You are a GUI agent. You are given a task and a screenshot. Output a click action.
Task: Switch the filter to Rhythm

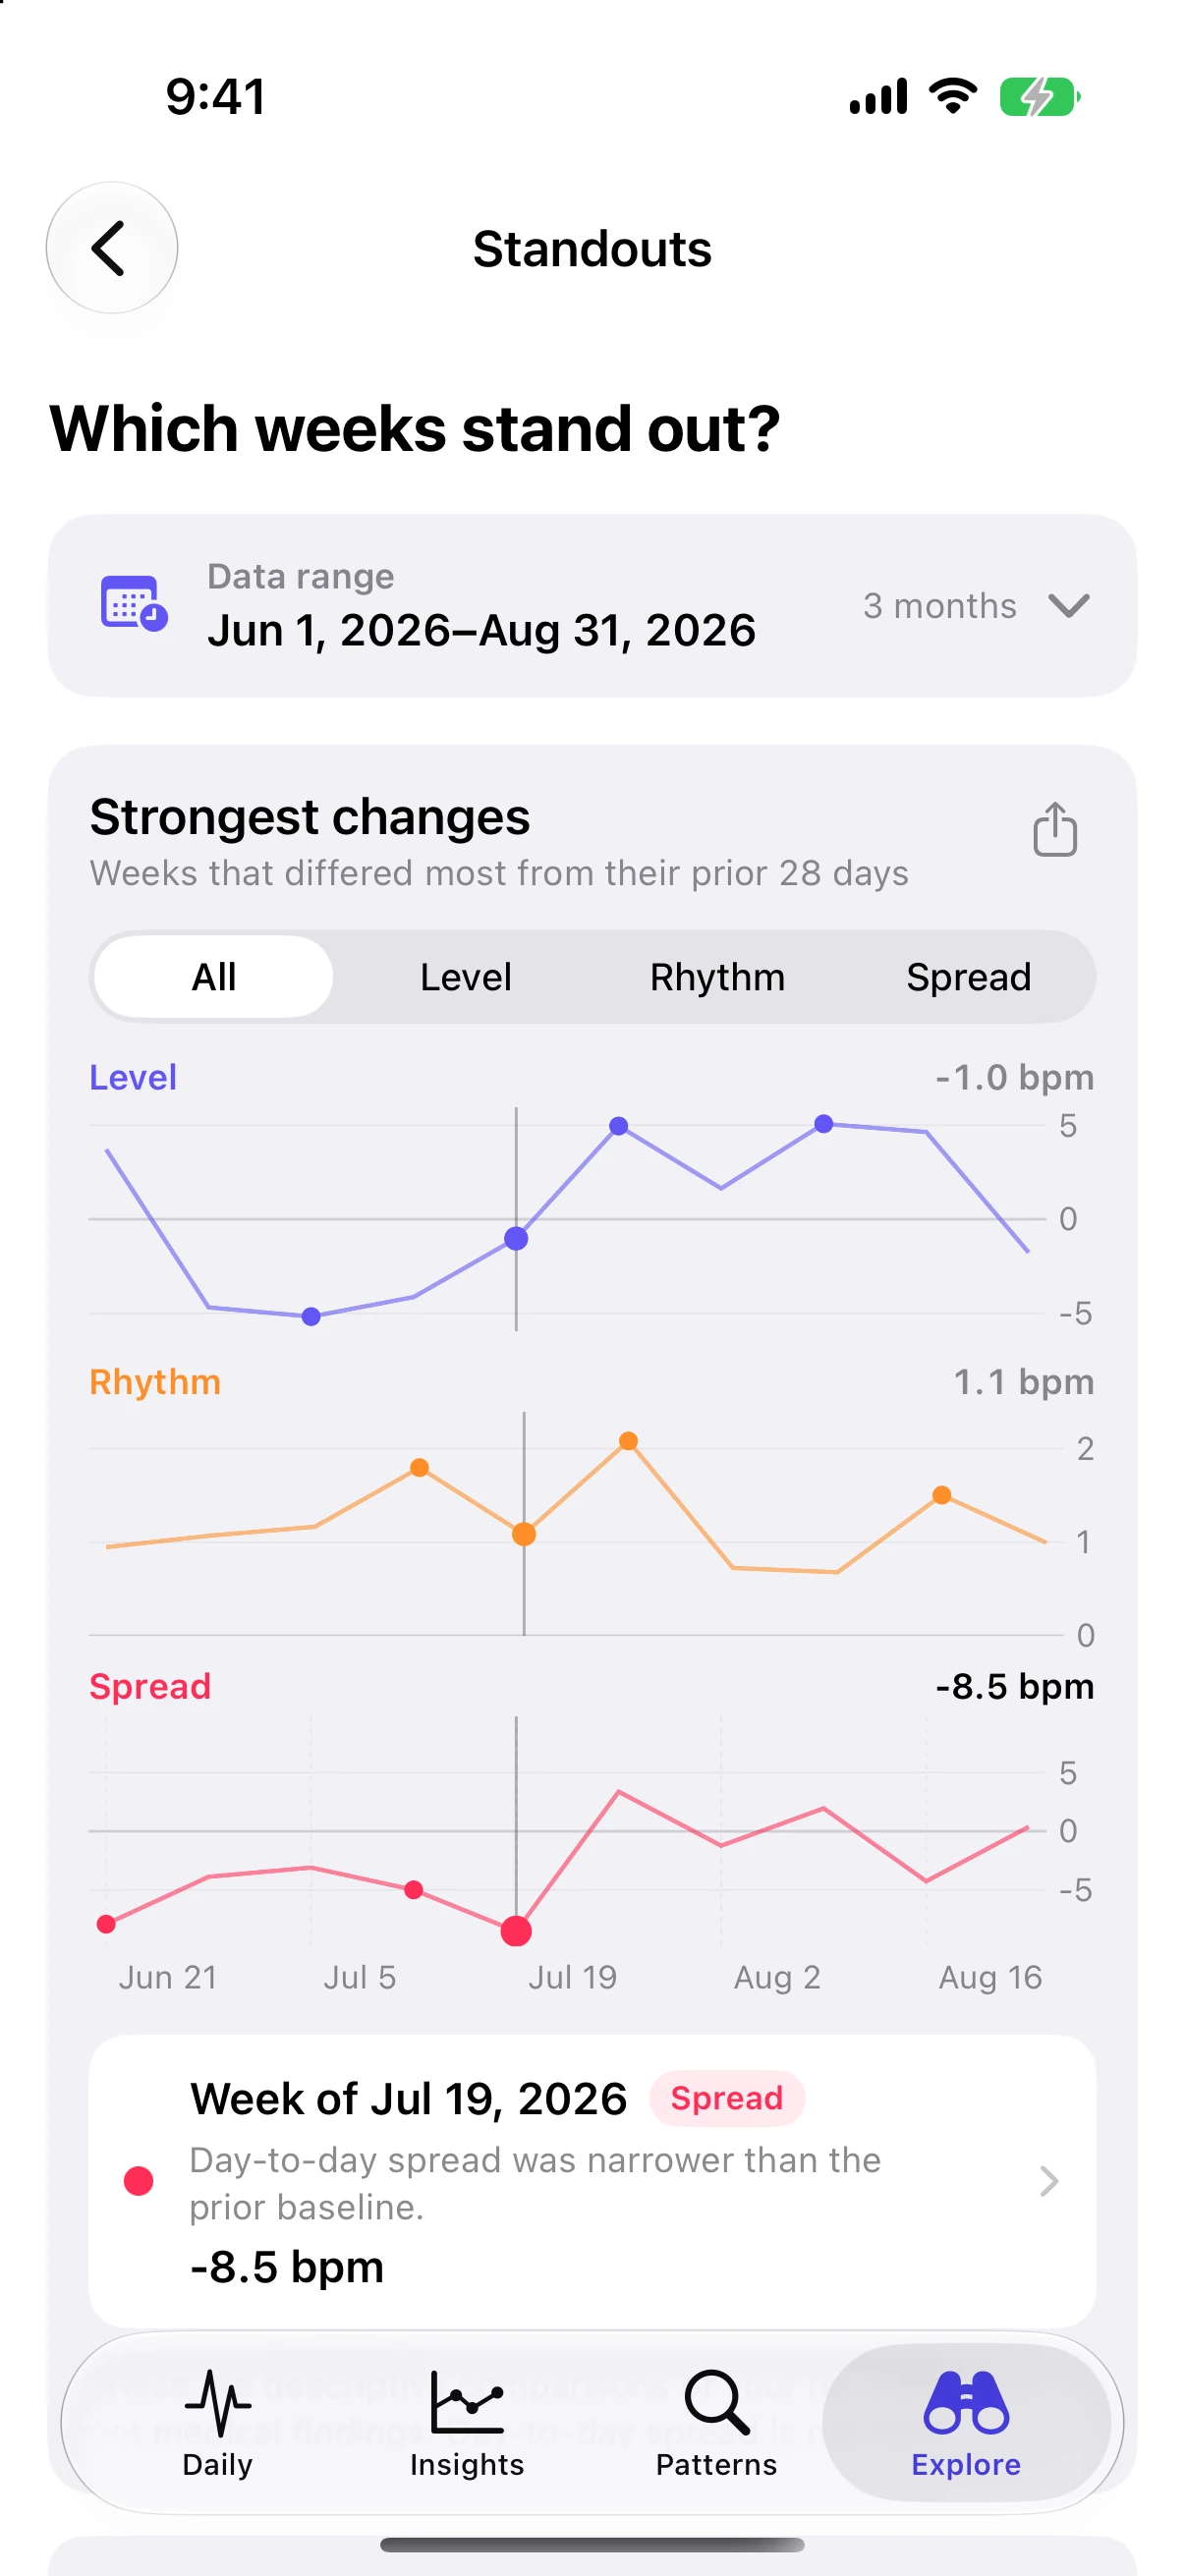(x=717, y=977)
